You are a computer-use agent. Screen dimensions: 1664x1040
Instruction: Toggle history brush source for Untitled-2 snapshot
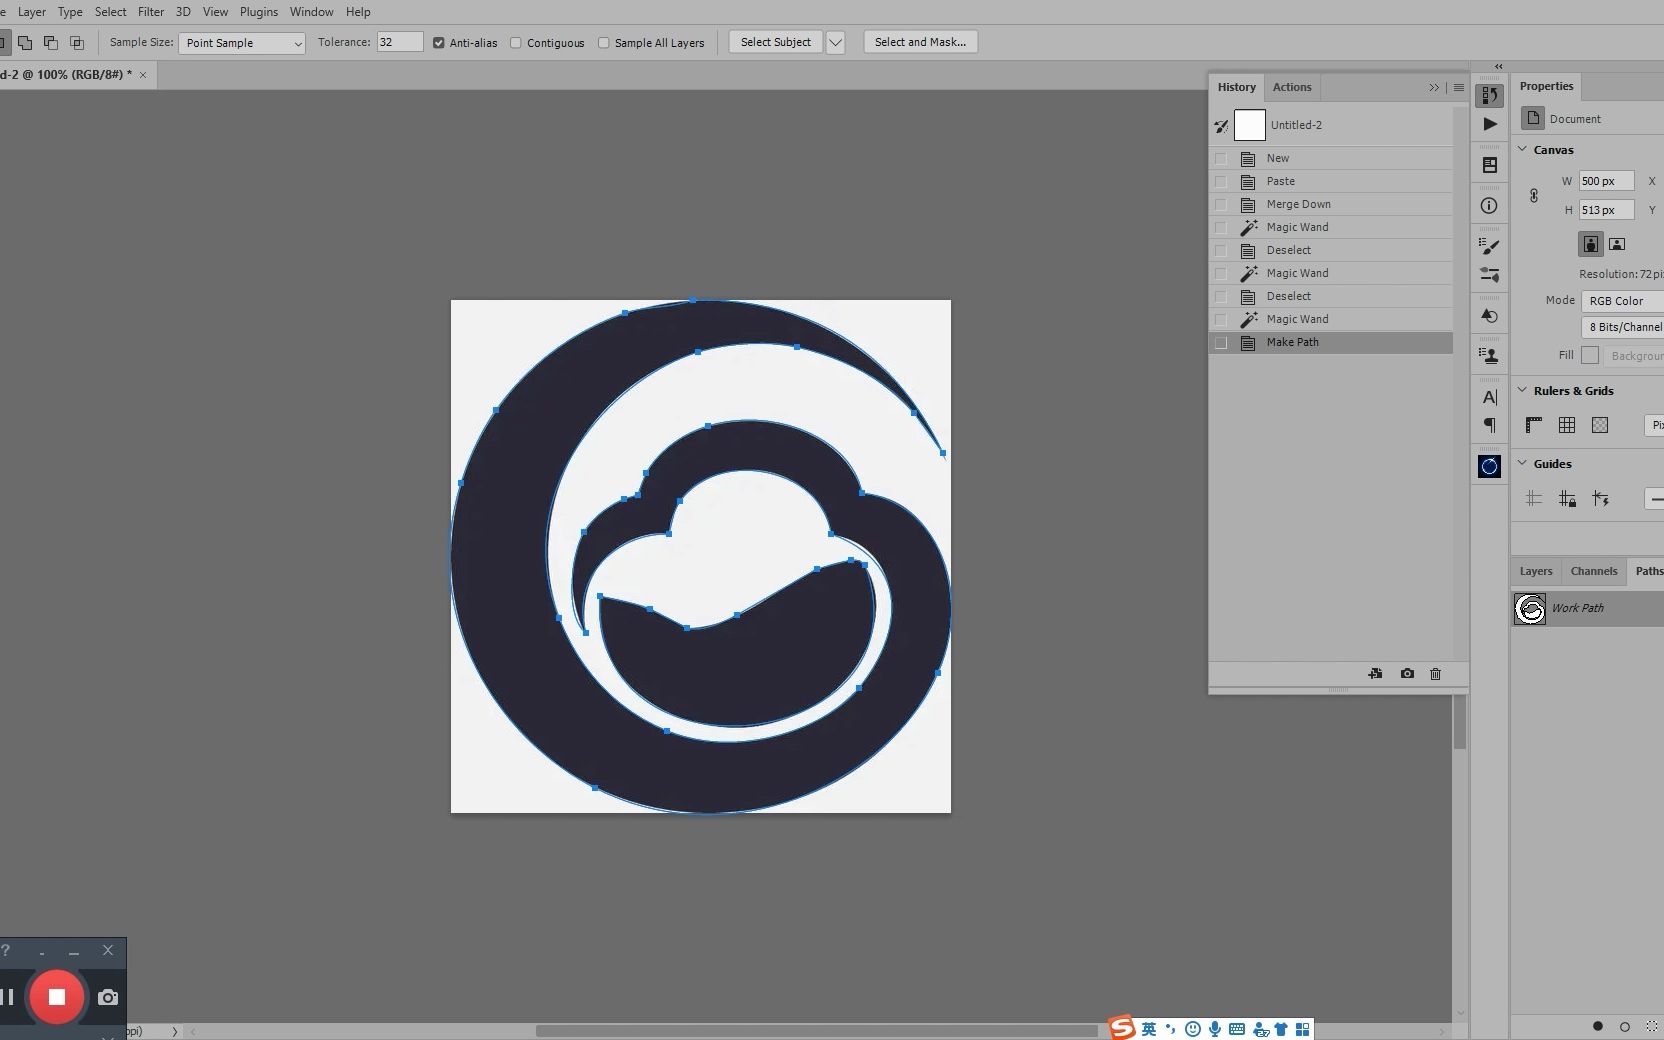(x=1221, y=126)
